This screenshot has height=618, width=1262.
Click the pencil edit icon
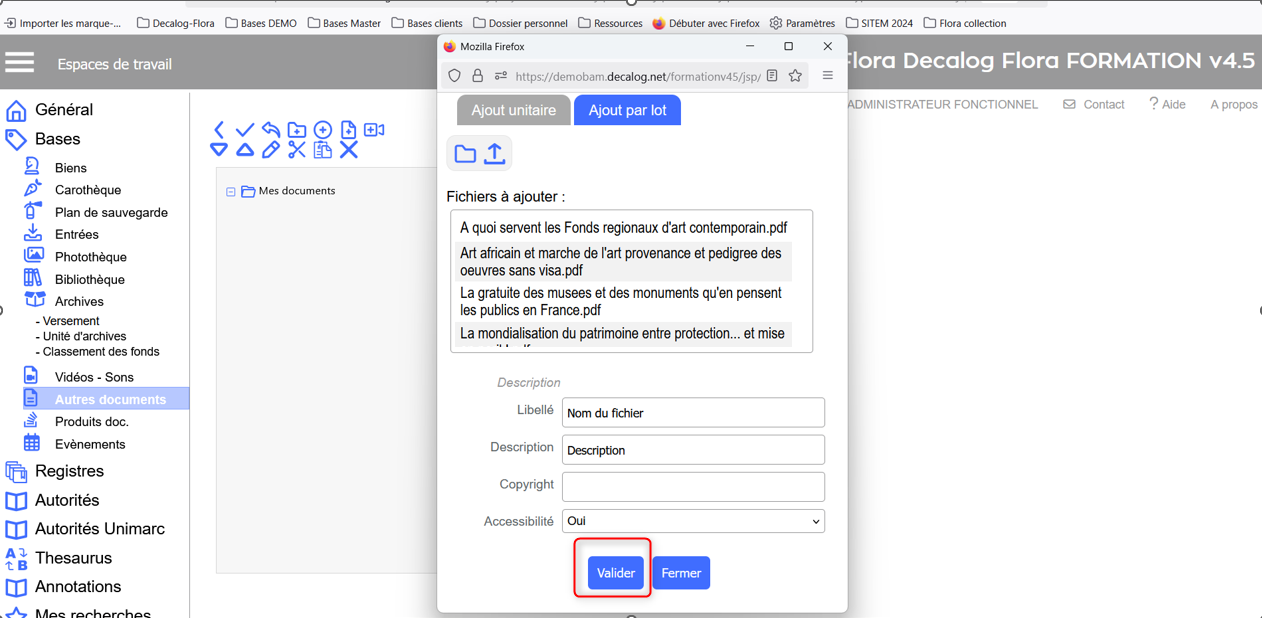271,150
